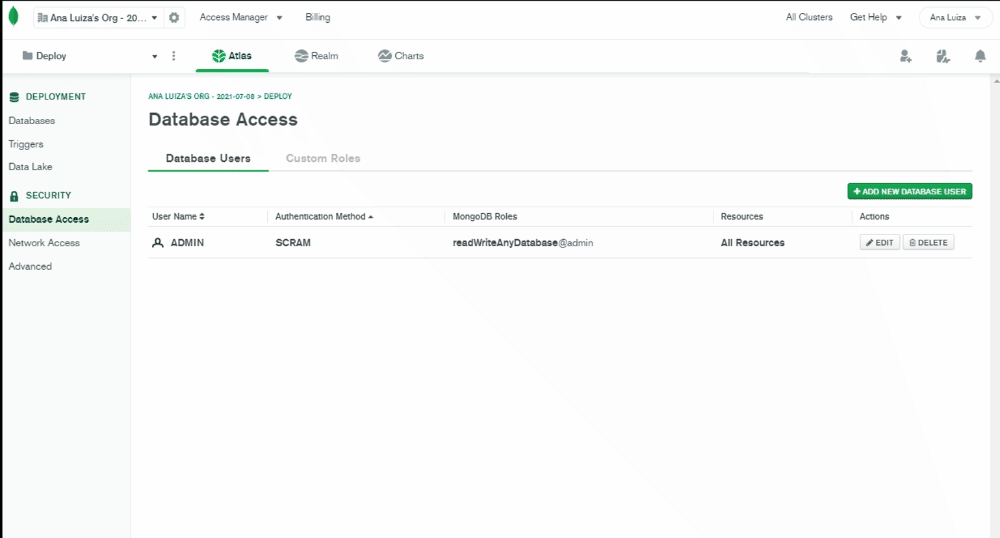Switch to the Atlas tab
Viewport: 1000px width, 538px height.
click(x=232, y=56)
